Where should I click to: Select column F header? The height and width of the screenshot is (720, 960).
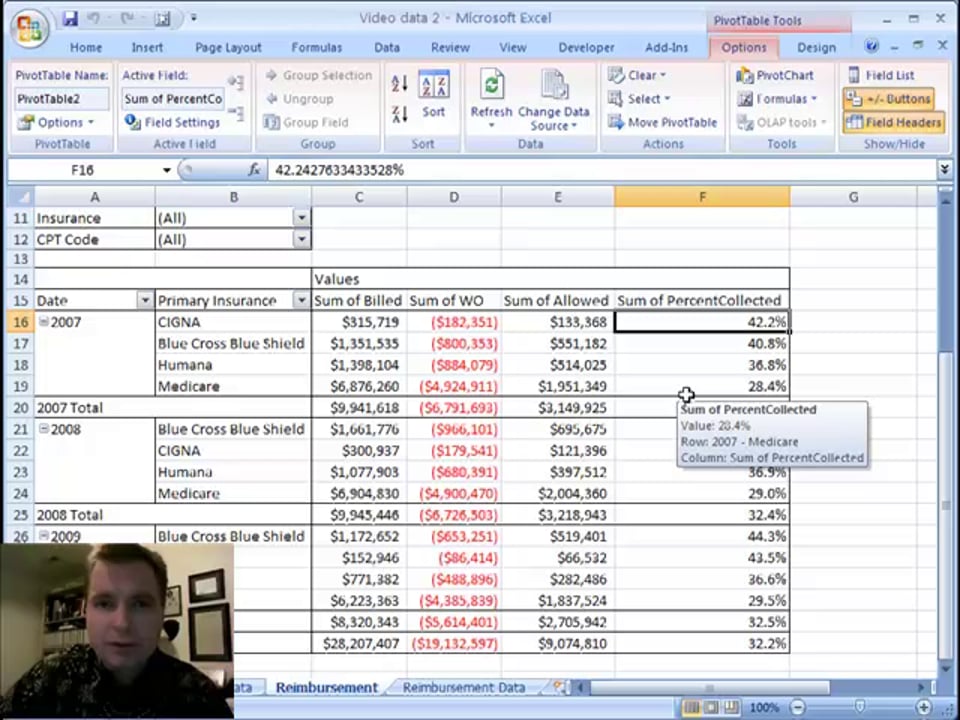coord(702,197)
